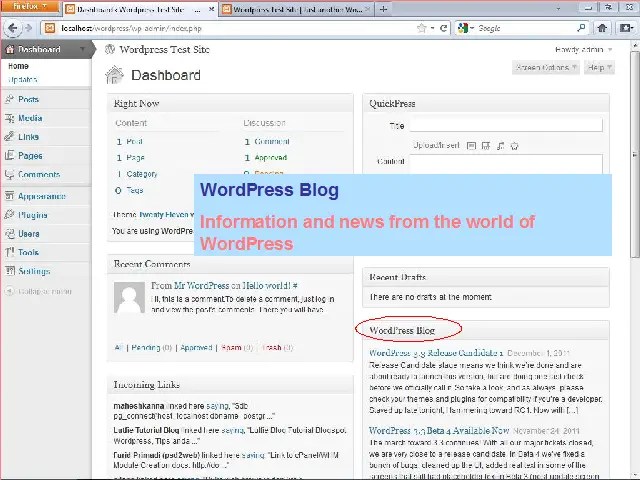Open Hello world! post link
Screen dimensions: 640x480
(x=267, y=285)
